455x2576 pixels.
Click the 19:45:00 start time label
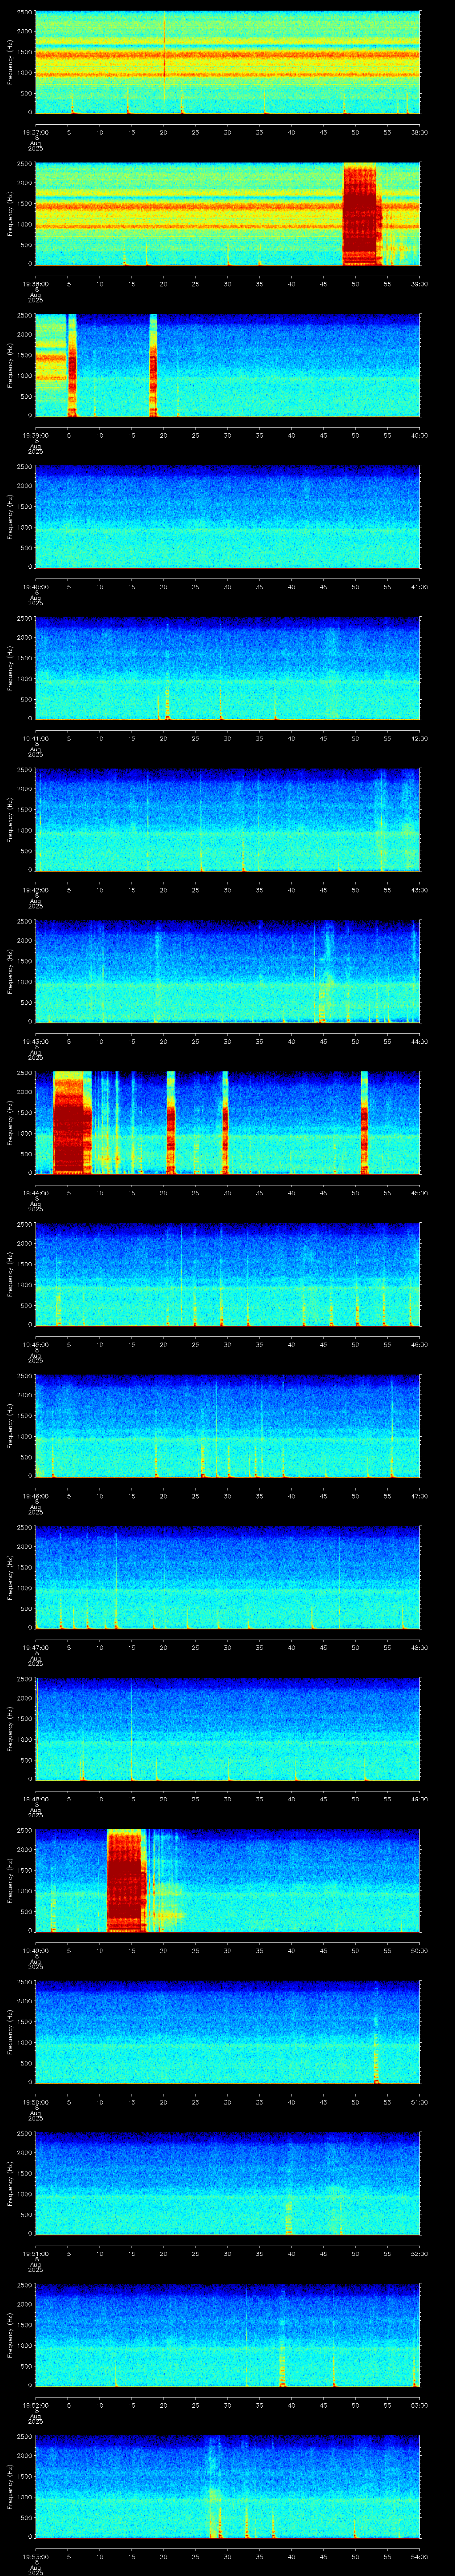tap(36, 1344)
